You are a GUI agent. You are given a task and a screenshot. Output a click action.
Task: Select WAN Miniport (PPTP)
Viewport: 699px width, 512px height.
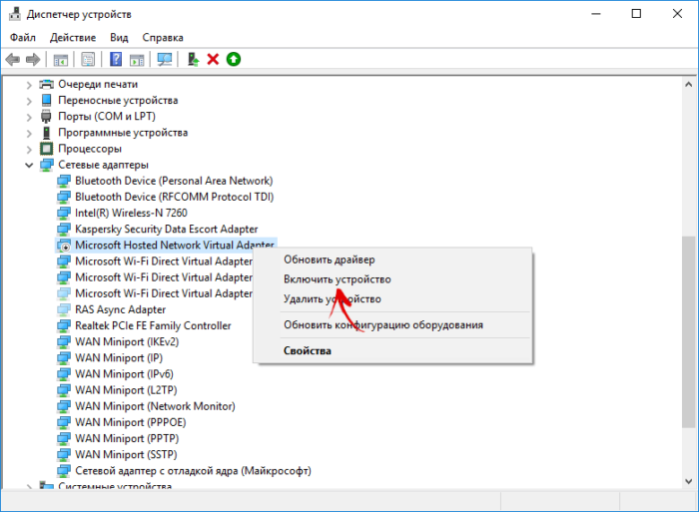pyautogui.click(x=127, y=438)
